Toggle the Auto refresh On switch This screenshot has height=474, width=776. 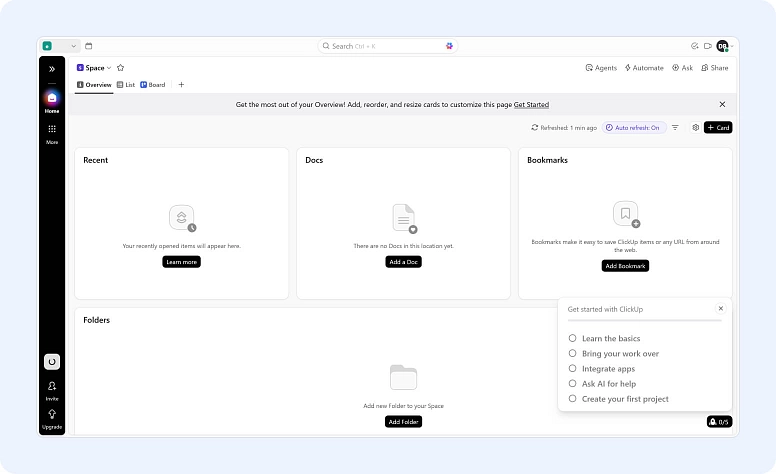pos(634,128)
